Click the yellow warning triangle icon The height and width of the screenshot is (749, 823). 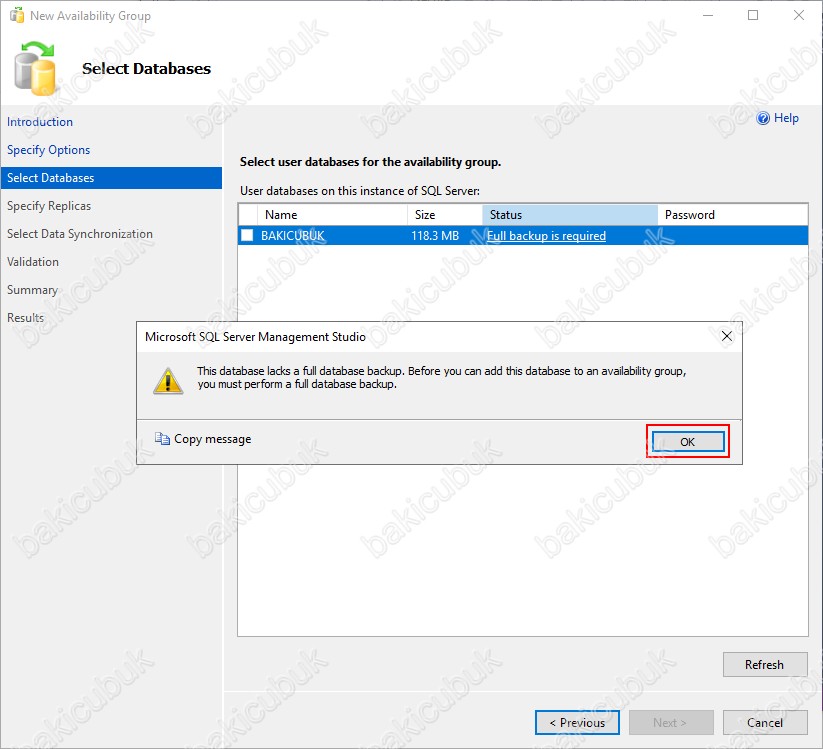coord(168,381)
